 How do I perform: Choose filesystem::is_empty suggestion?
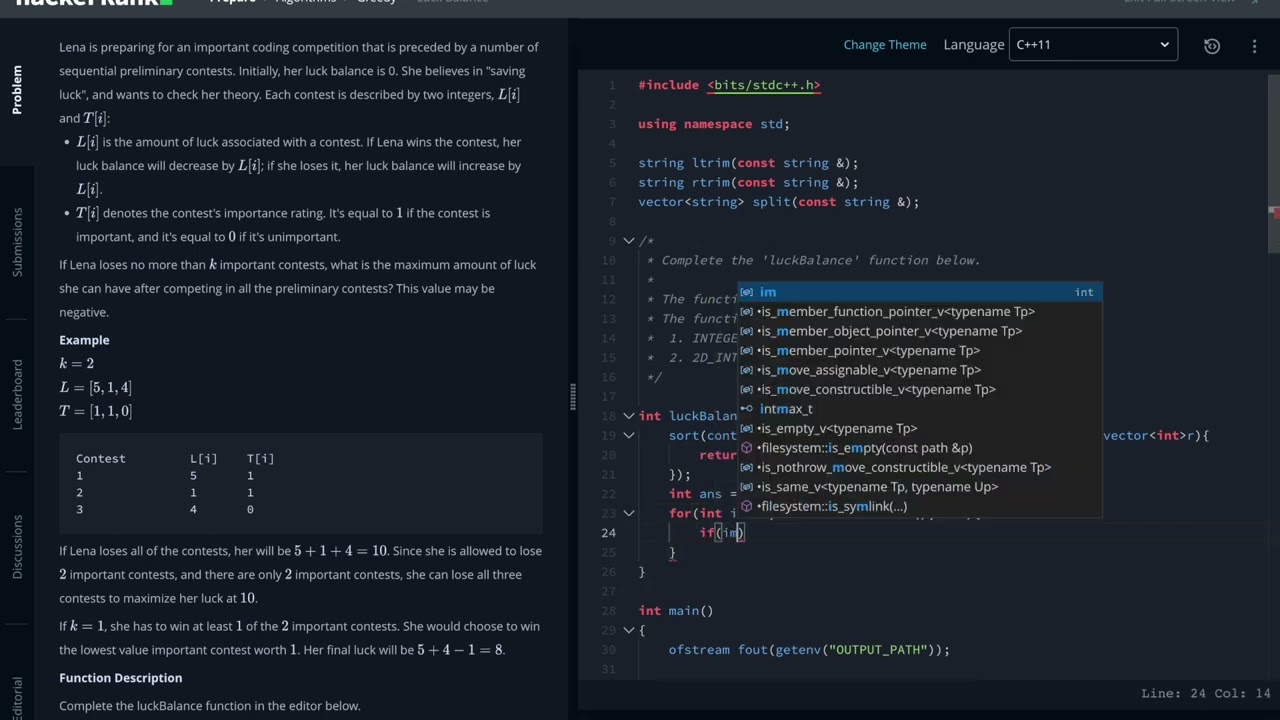pyautogui.click(x=919, y=448)
